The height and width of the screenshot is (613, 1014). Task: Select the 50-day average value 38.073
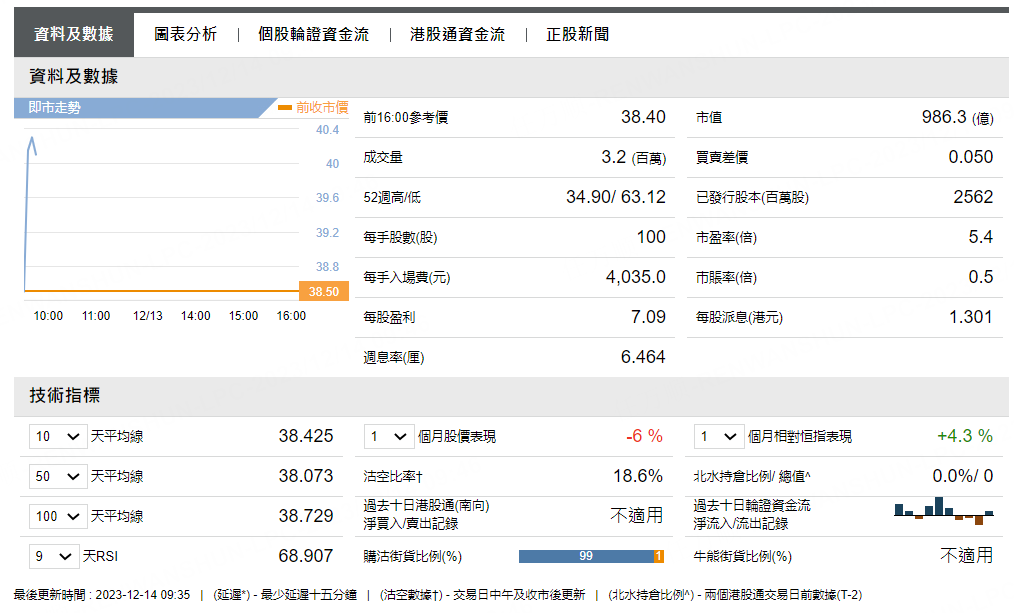coord(306,477)
